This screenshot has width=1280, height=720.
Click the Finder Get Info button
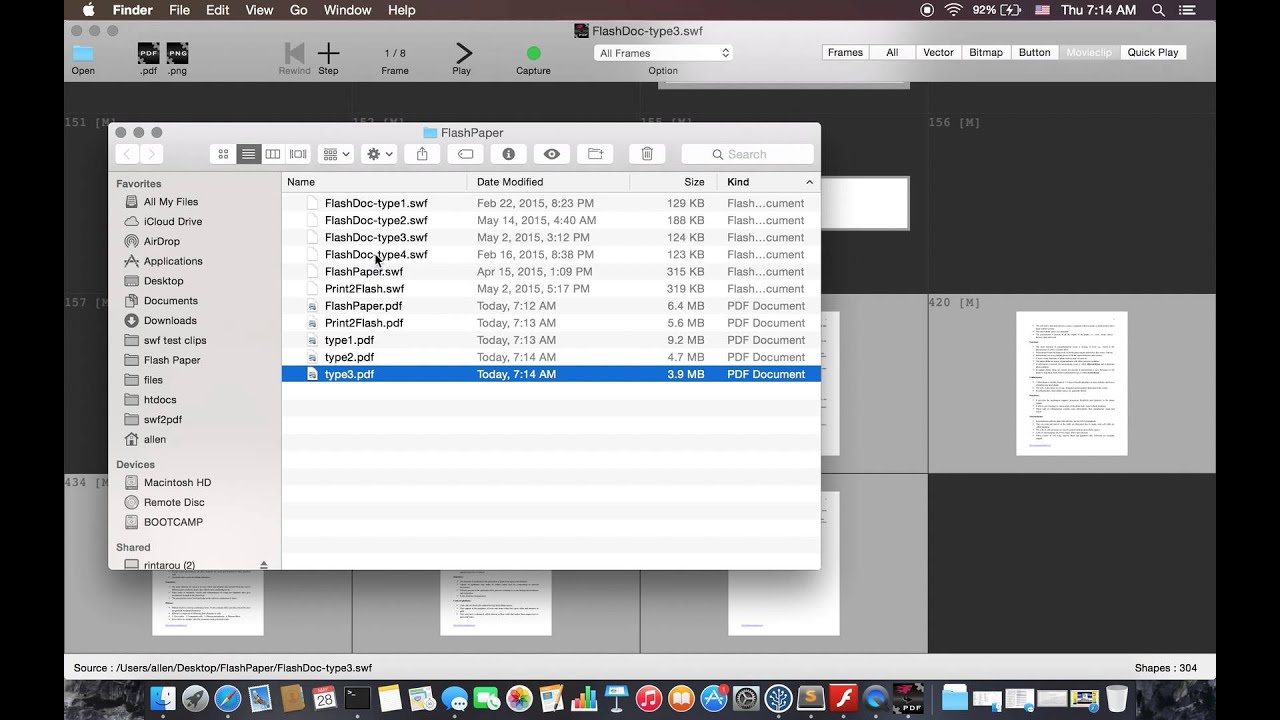tap(508, 154)
